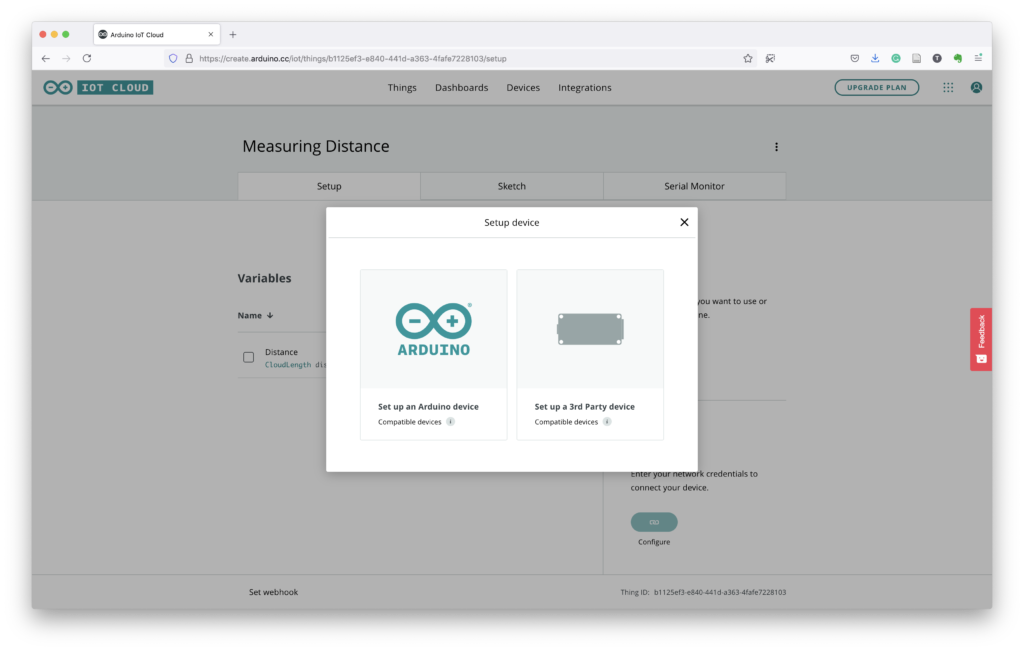The width and height of the screenshot is (1024, 651).
Task: Switch to the Serial Monitor tab
Action: pos(694,186)
